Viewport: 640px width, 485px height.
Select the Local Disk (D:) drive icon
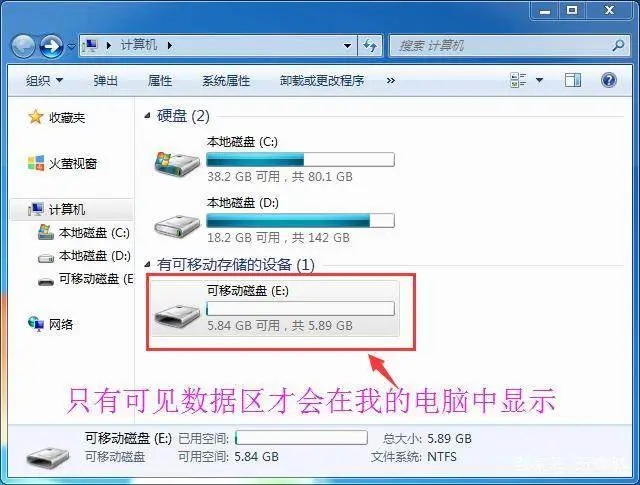coord(177,225)
